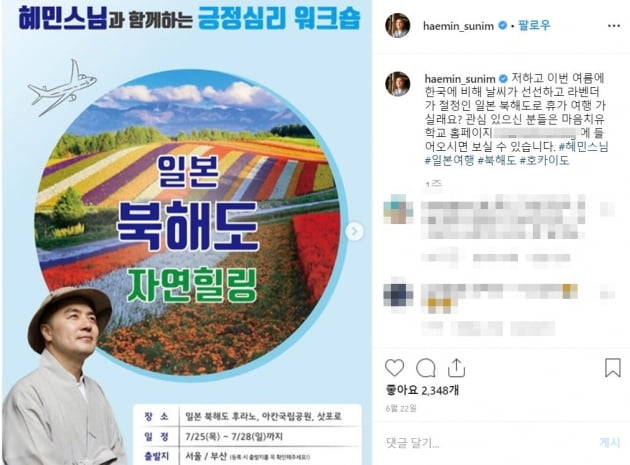Screen dimensions: 630x465
Task: Go to next image with carousel arrow
Action: point(354,231)
